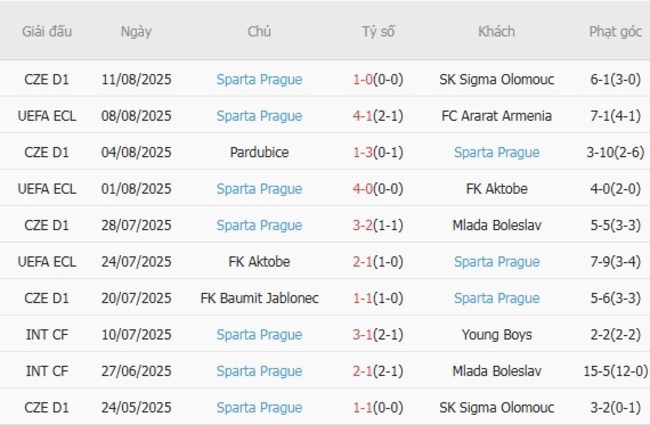Viewport: 650px width, 425px height.
Task: Open SK Sigma Olomouc from the 11/08/2025 match
Action: [497, 79]
